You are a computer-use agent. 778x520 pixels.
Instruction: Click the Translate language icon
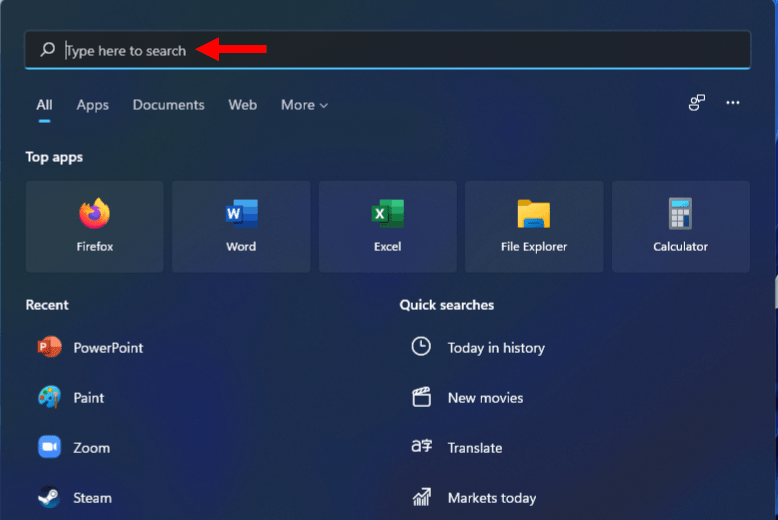click(421, 446)
